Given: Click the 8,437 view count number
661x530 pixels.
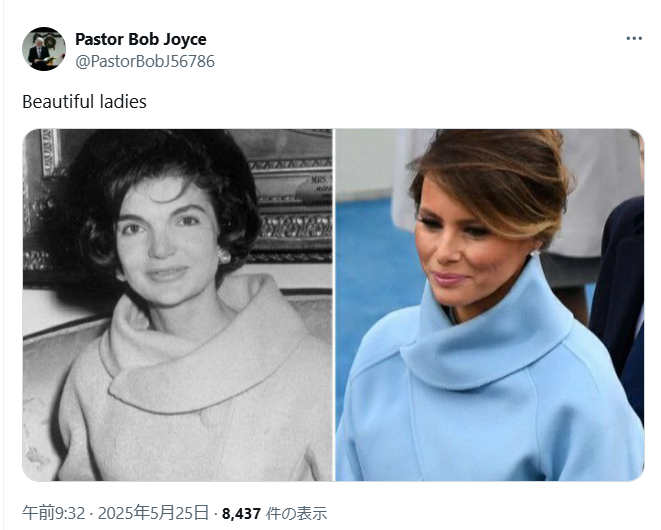Looking at the screenshot, I should point(241,514).
